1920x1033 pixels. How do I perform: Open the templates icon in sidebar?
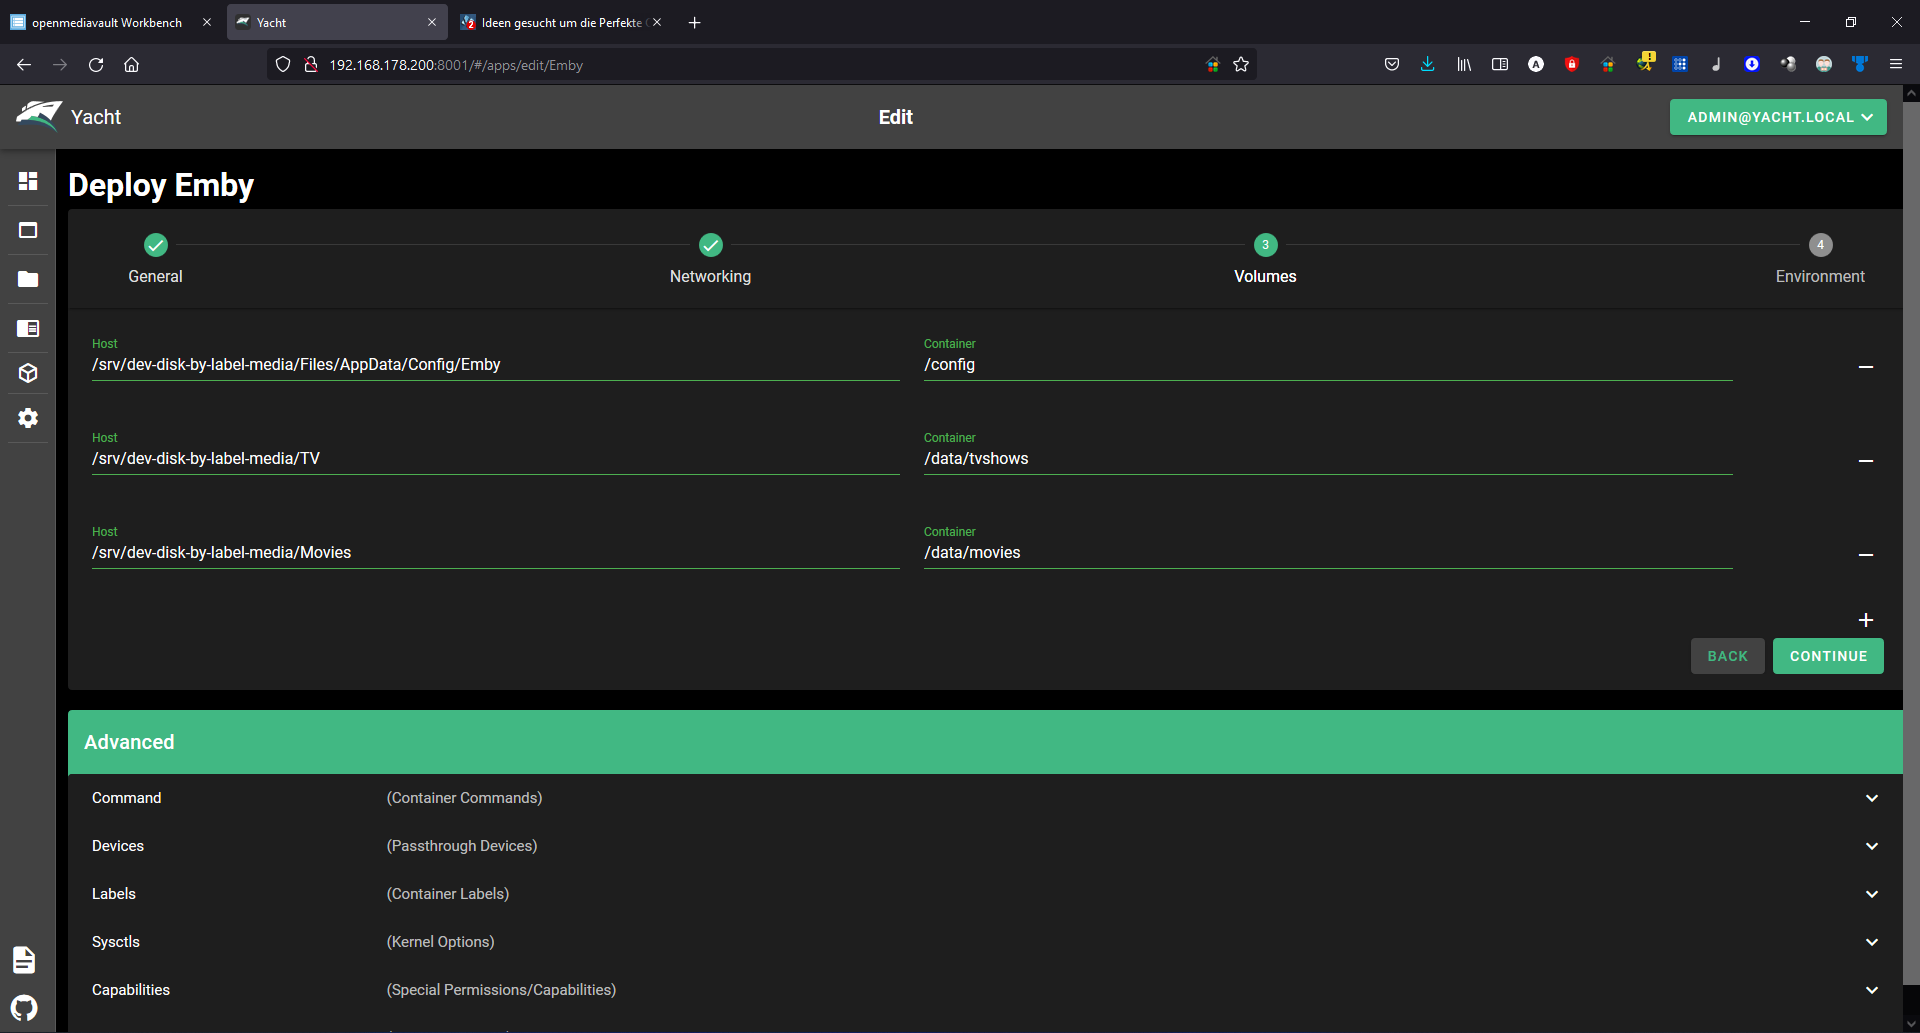pyautogui.click(x=28, y=328)
